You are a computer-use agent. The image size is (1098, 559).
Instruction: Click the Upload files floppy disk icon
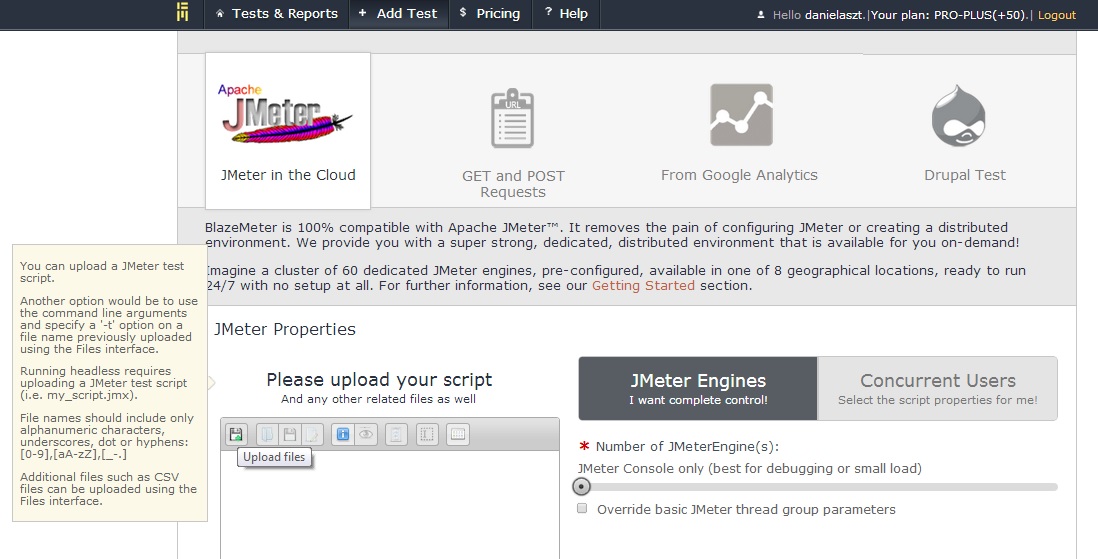236,434
